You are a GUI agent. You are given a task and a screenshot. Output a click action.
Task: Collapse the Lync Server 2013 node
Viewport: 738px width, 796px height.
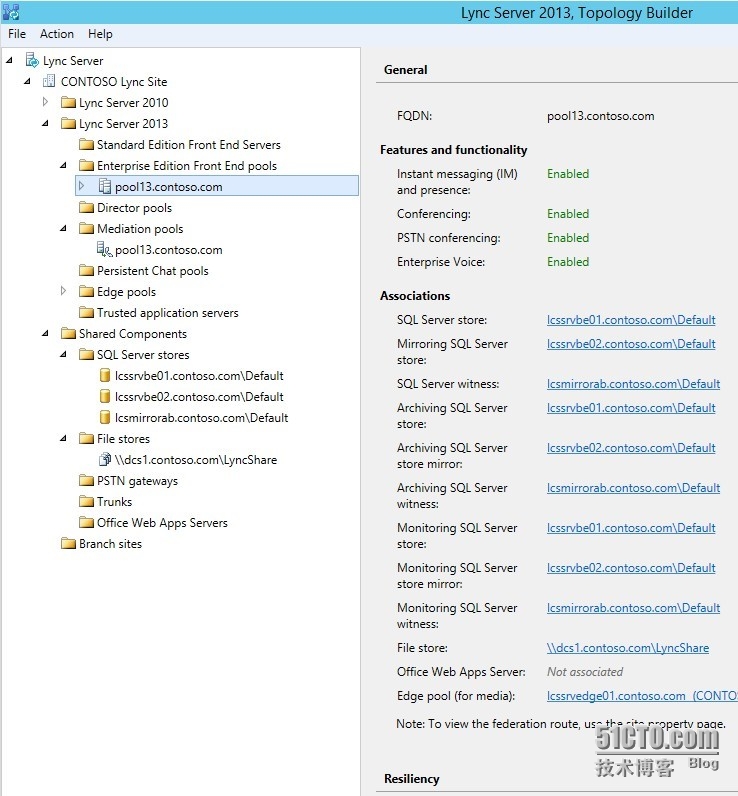coord(45,123)
